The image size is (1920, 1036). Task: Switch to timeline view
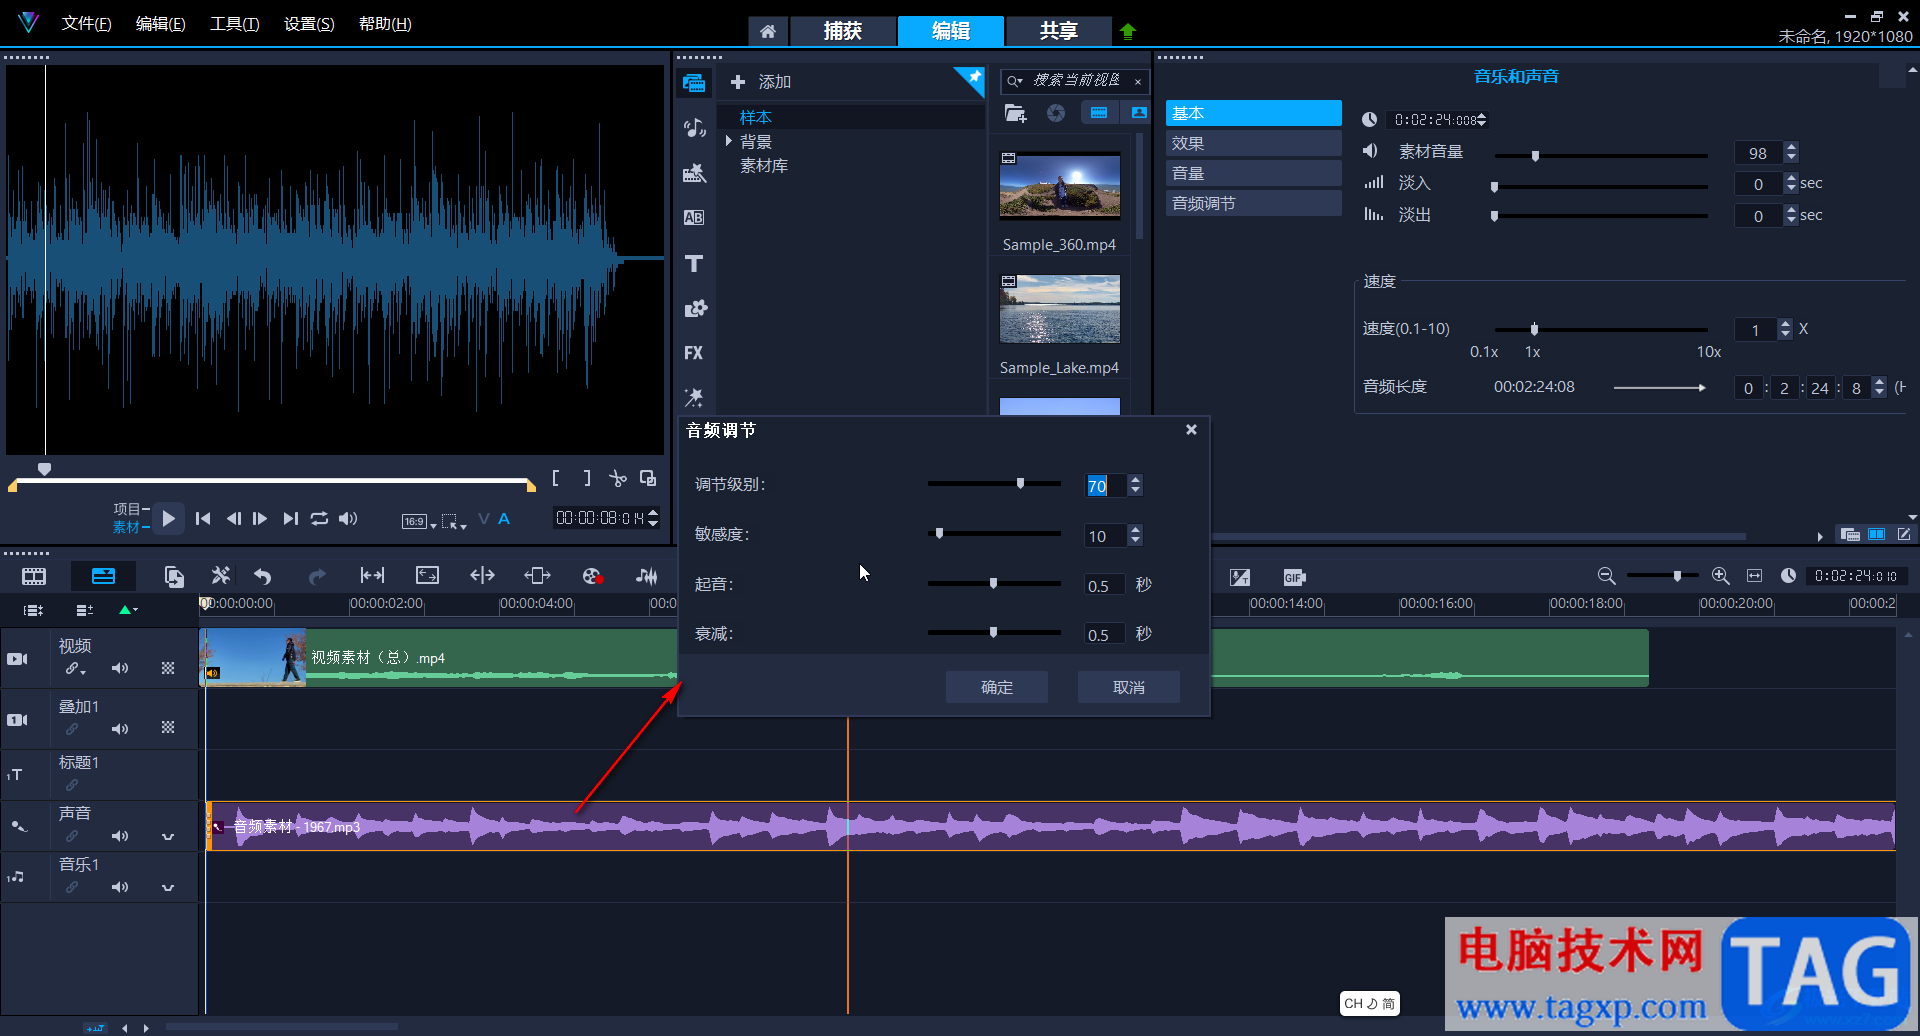pos(103,576)
